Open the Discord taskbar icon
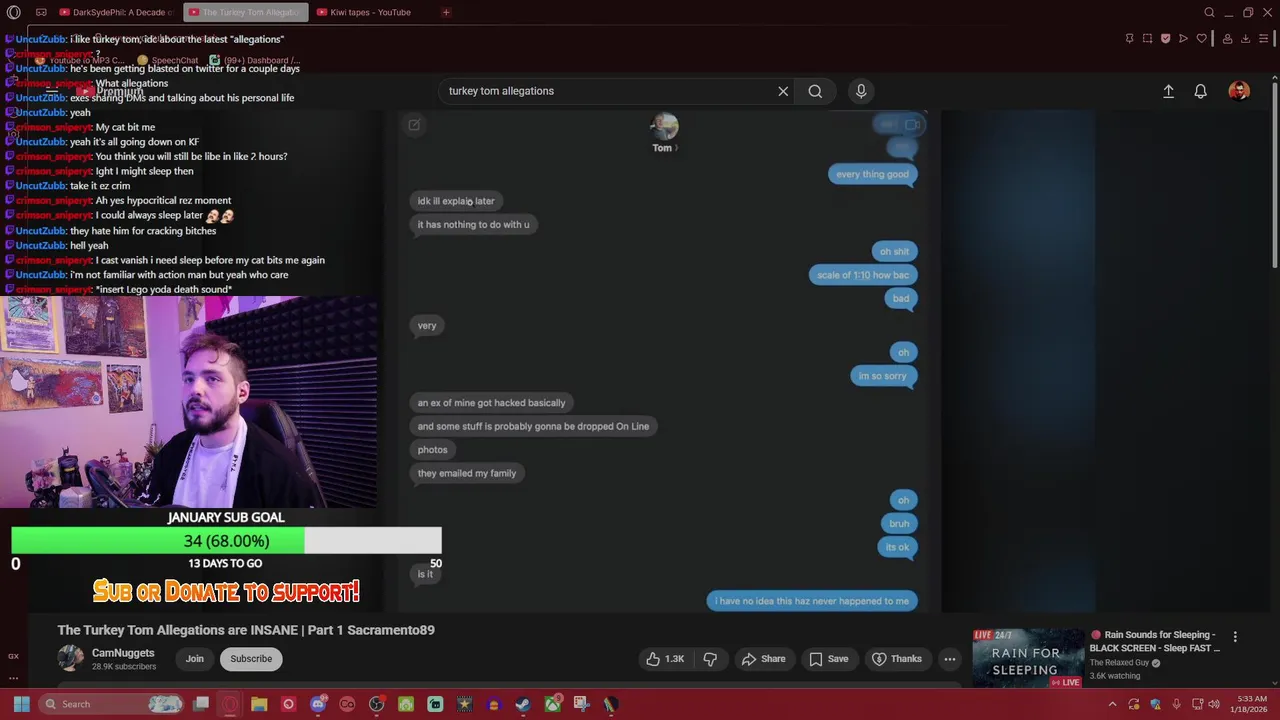 tap(318, 704)
